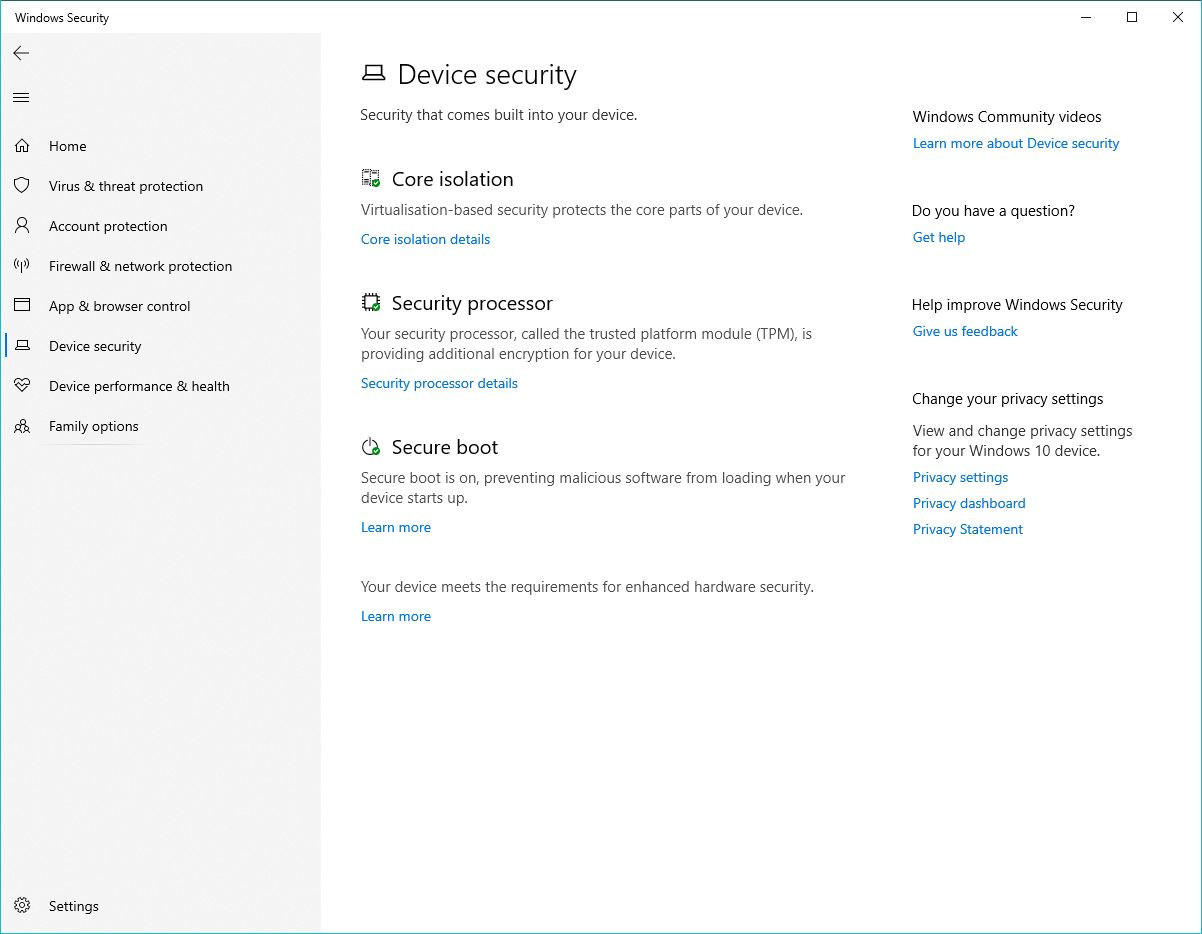This screenshot has width=1202, height=934.
Task: Click the Home house icon
Action: 22,146
